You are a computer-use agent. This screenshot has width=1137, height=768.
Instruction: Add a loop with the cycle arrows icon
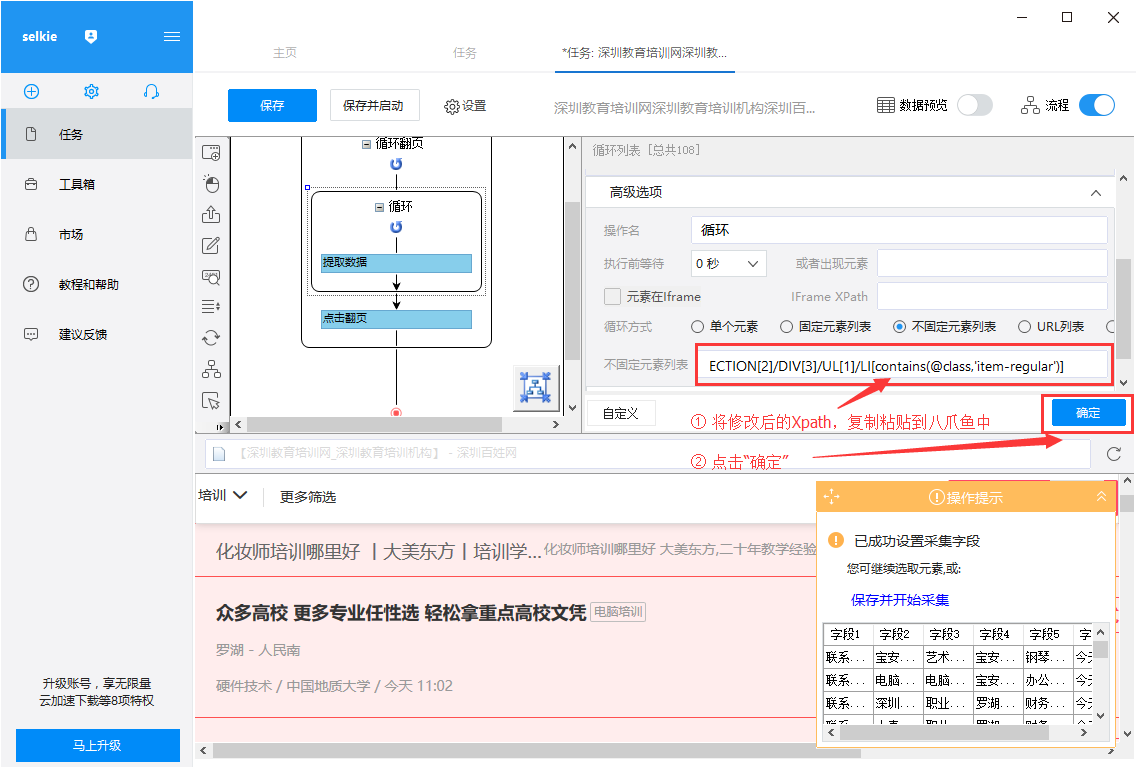pos(211,338)
